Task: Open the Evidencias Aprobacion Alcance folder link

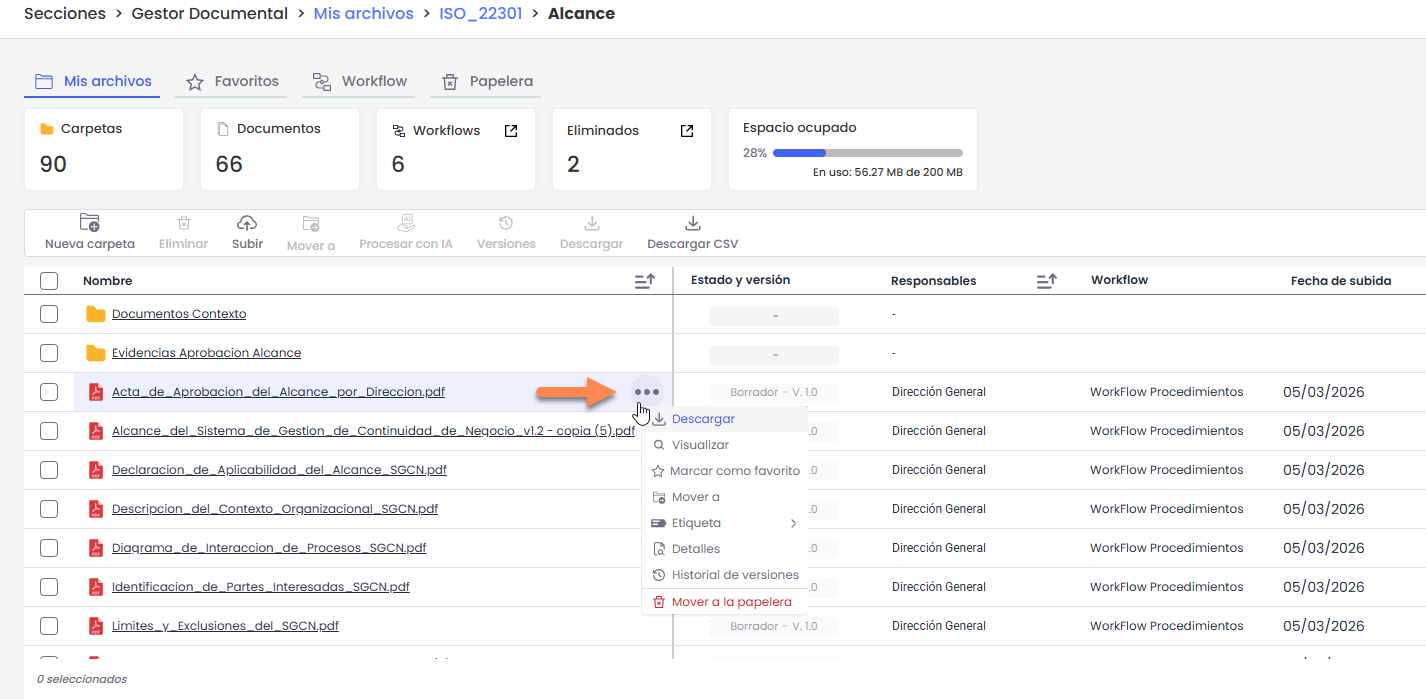Action: (x=206, y=353)
